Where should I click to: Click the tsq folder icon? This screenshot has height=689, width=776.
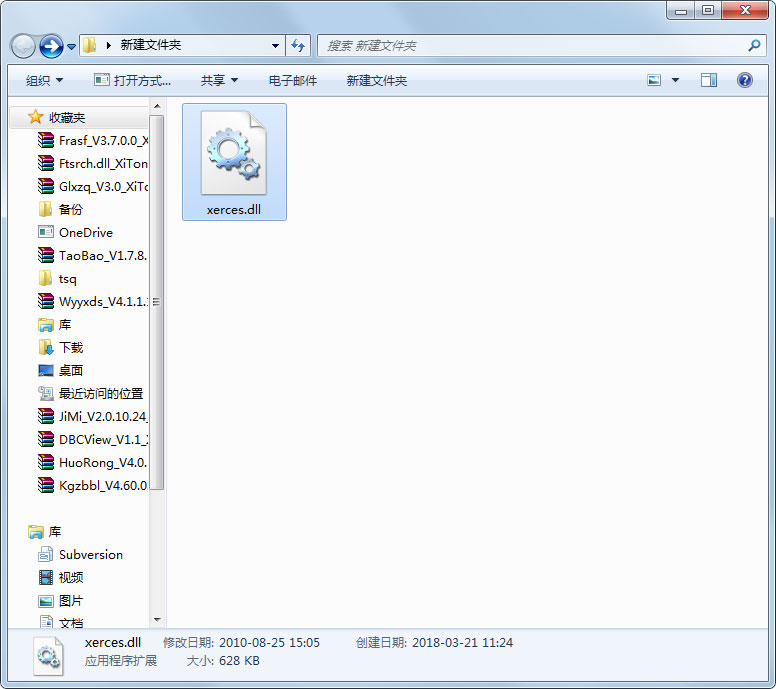pyautogui.click(x=46, y=278)
